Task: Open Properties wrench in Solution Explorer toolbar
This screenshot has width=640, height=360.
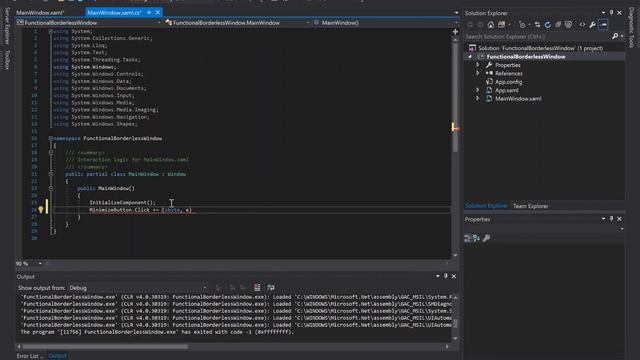Action: (593, 25)
